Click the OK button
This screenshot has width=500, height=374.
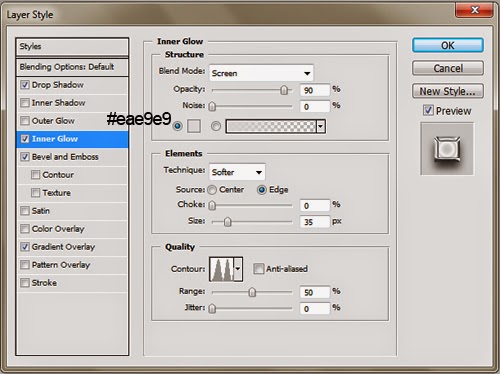[448, 45]
